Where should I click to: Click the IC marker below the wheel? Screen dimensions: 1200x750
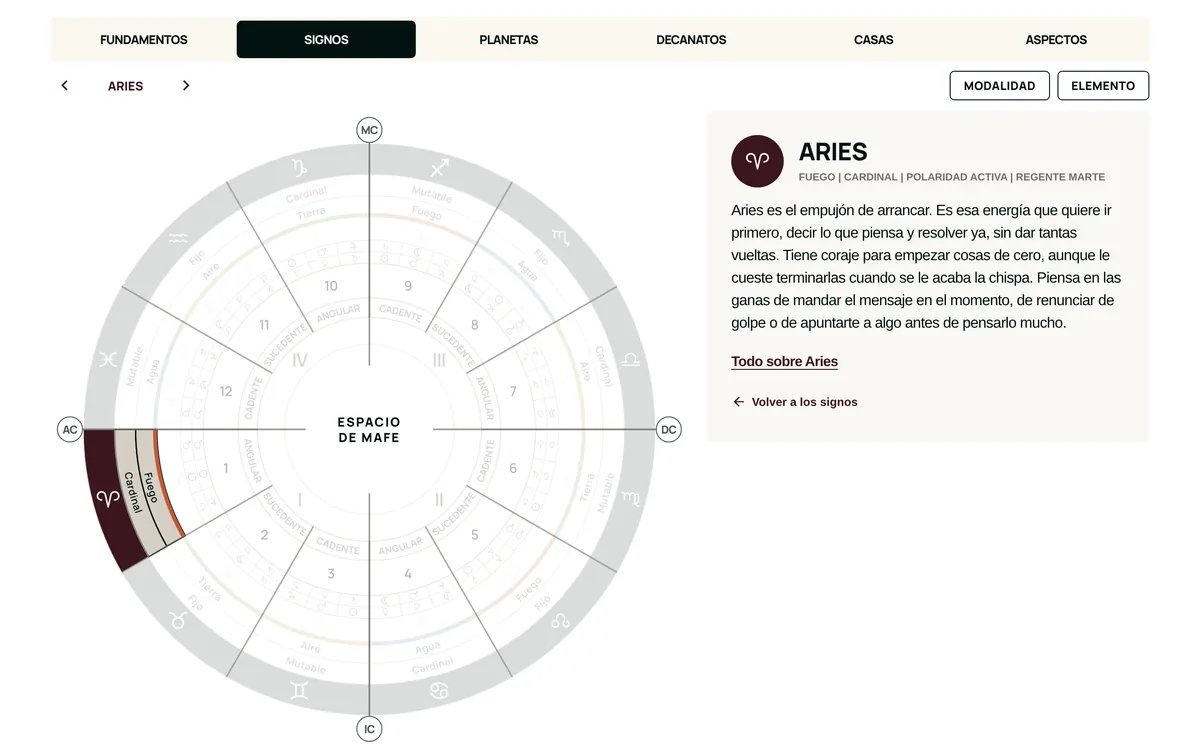click(x=369, y=729)
